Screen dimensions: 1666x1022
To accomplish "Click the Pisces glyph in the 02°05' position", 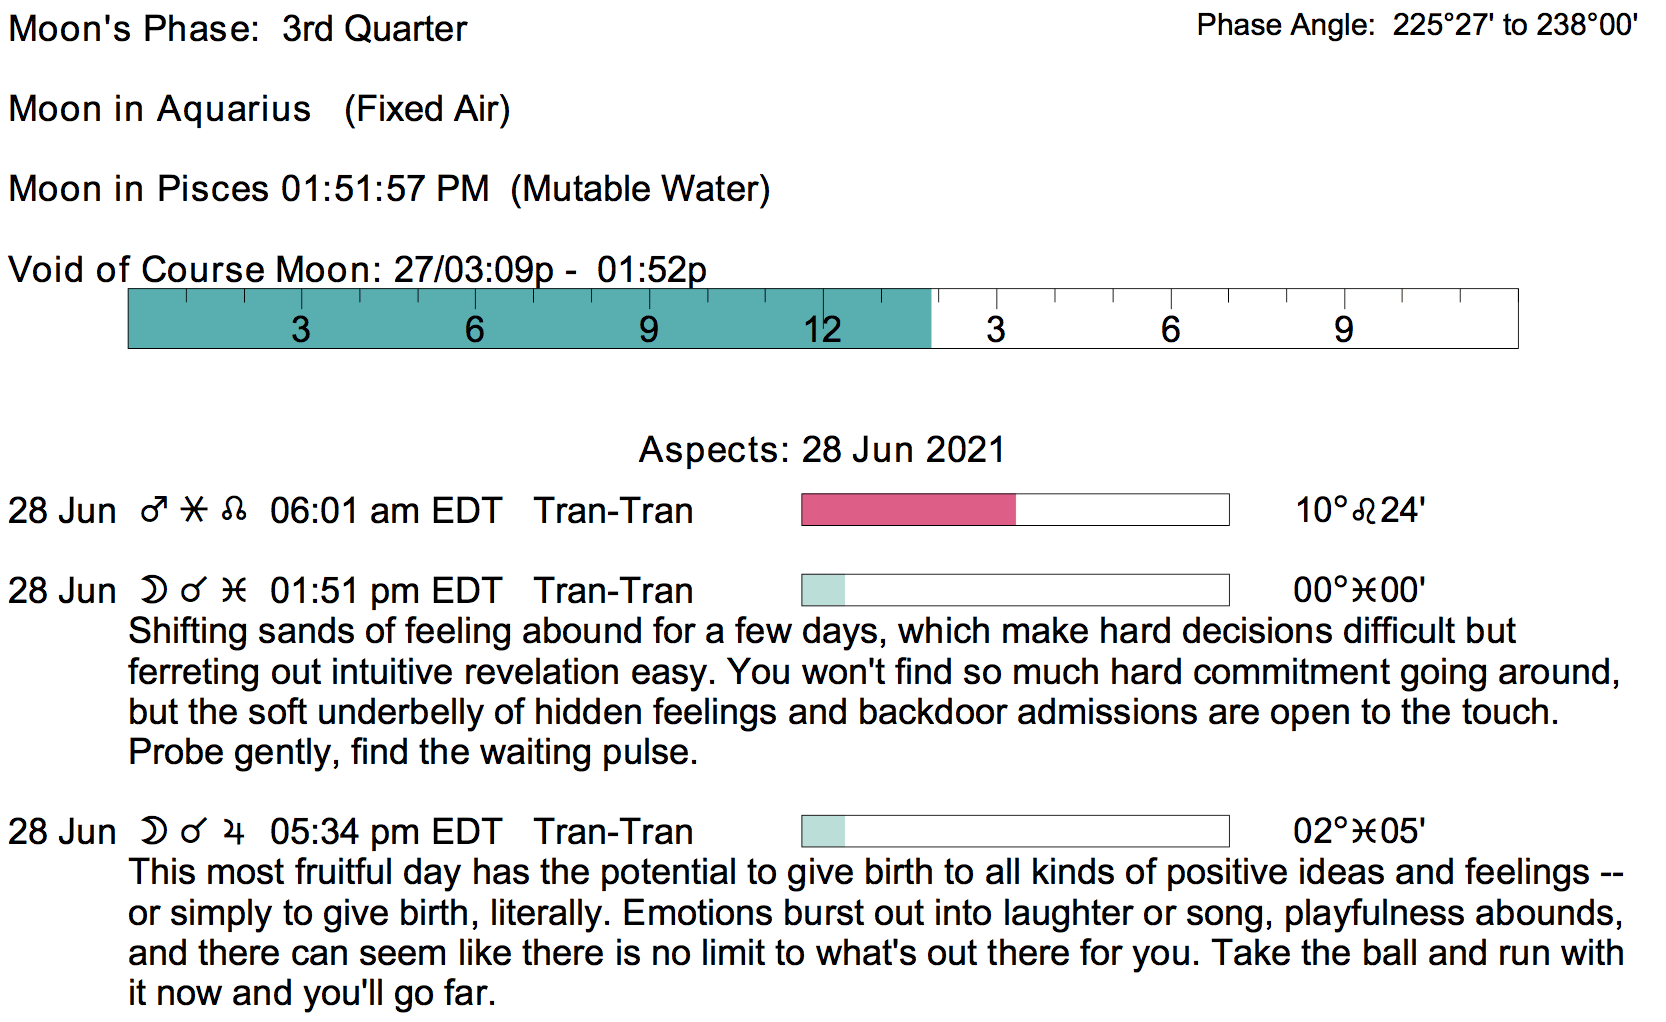I will (x=1364, y=832).
